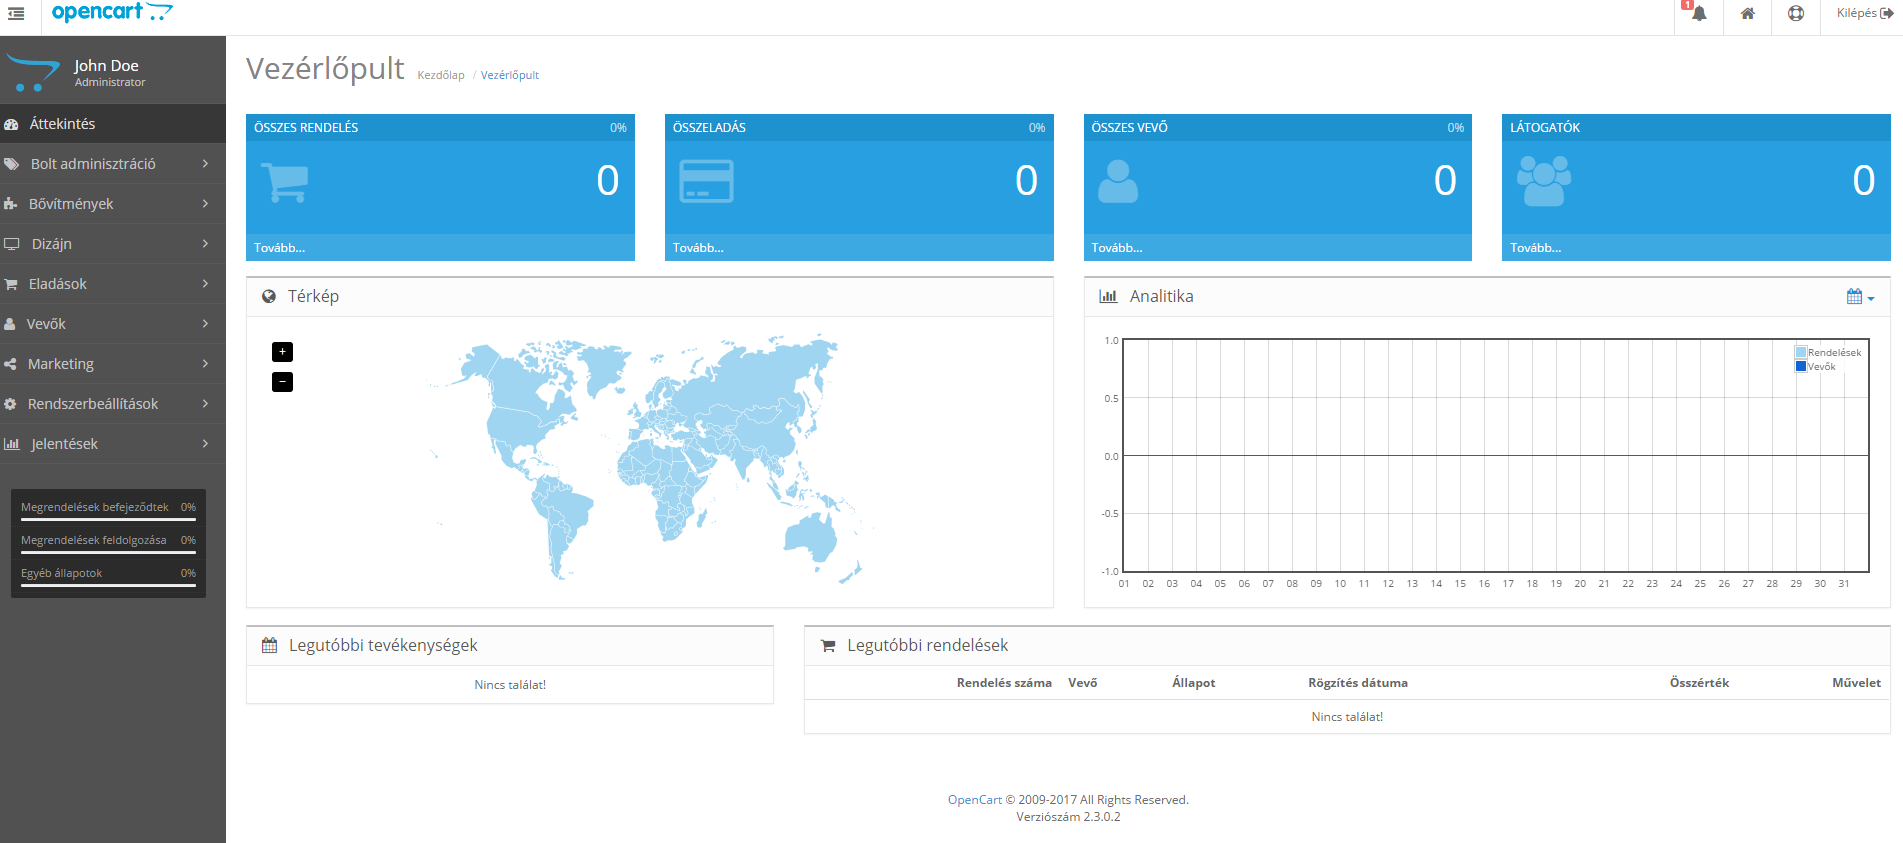This screenshot has width=1903, height=843.
Task: Expand the Eladások chevron arrow
Action: point(205,284)
